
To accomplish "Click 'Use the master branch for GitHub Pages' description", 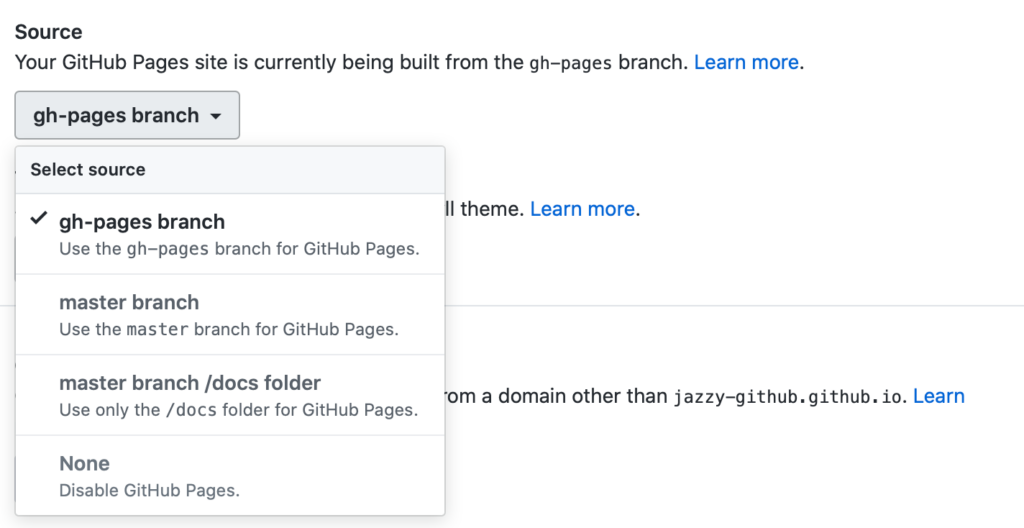I will coord(229,329).
